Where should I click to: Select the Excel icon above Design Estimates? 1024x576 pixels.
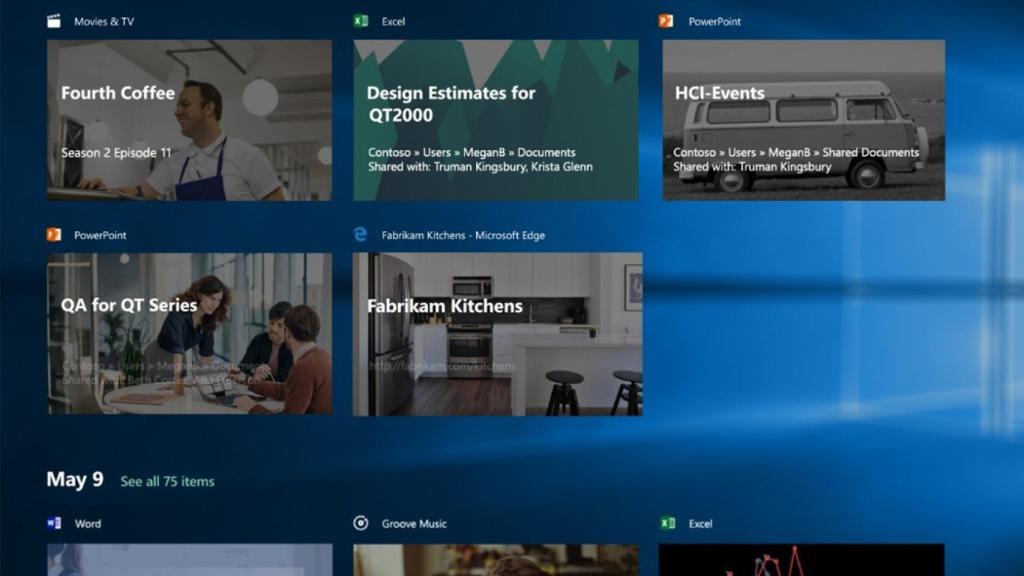point(361,19)
